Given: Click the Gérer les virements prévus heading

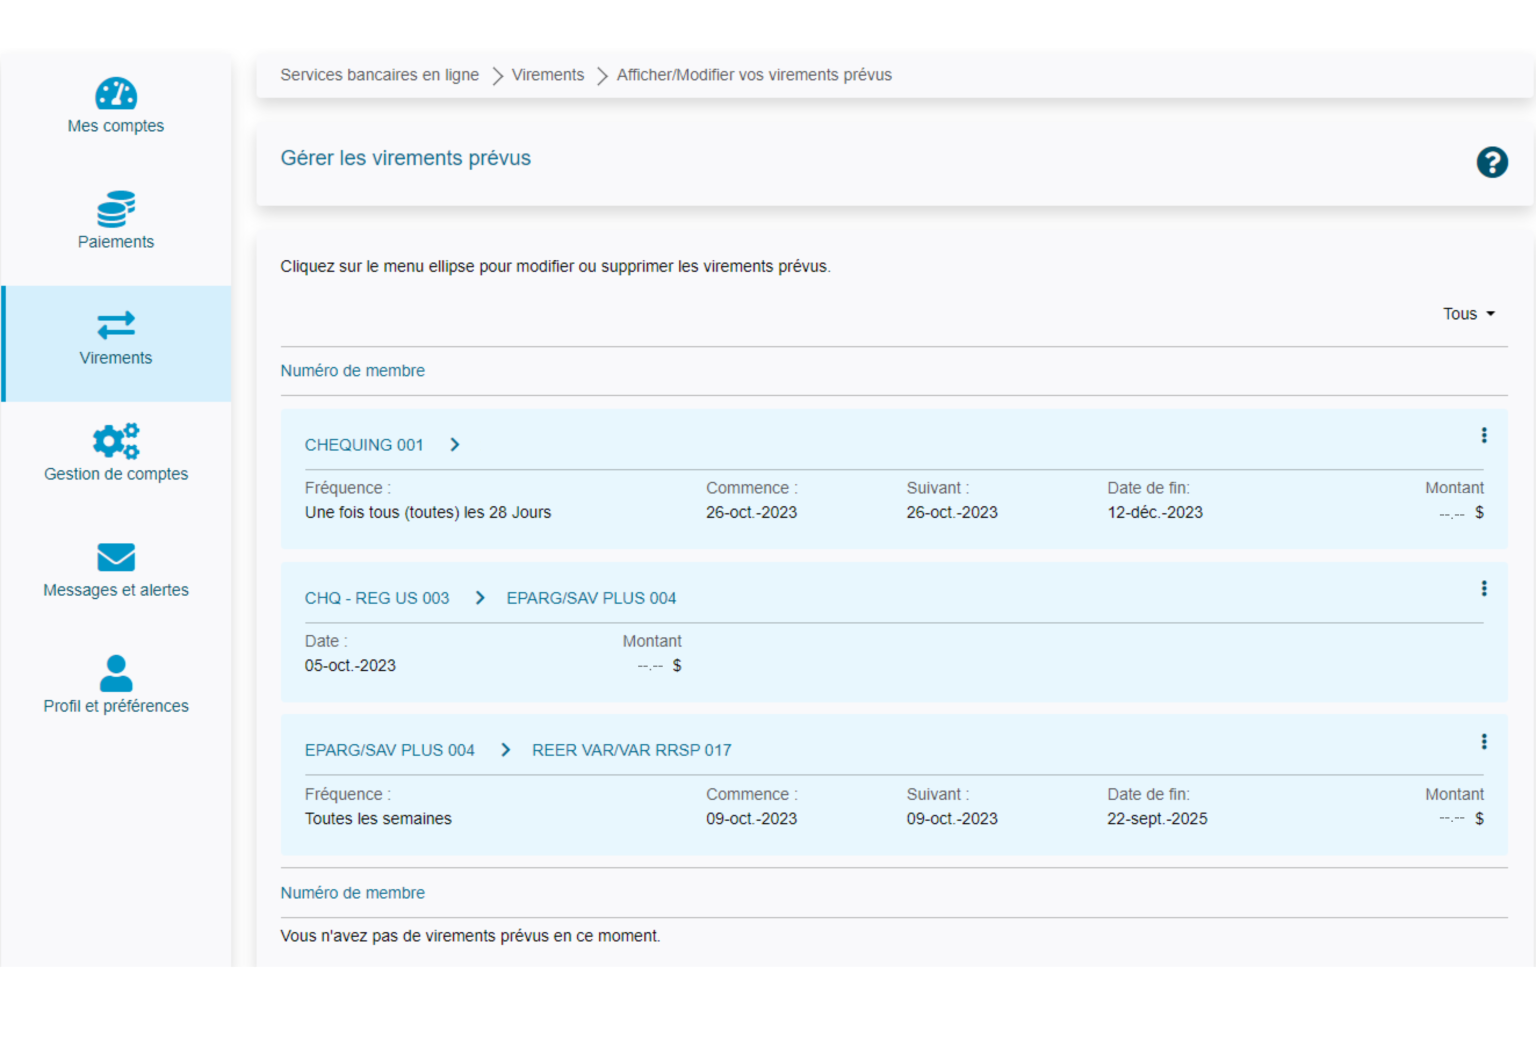Looking at the screenshot, I should [x=405, y=157].
